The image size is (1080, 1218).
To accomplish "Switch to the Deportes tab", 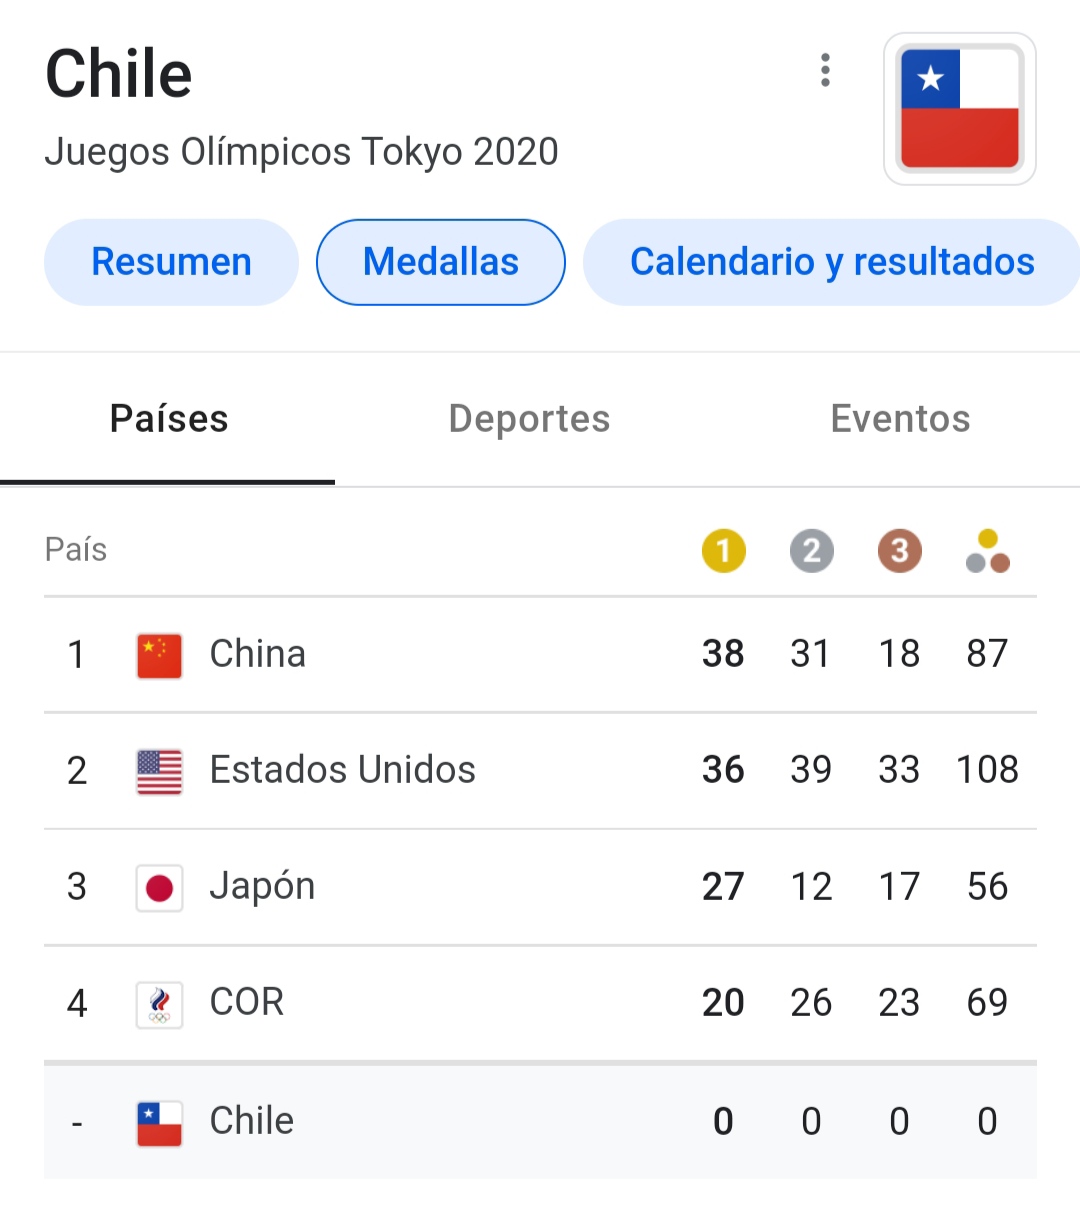I will point(529,419).
